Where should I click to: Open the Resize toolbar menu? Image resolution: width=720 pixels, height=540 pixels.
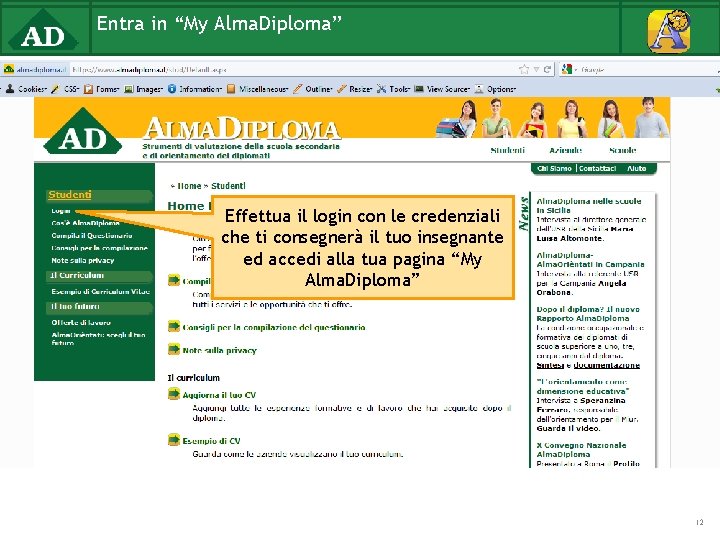coord(354,89)
